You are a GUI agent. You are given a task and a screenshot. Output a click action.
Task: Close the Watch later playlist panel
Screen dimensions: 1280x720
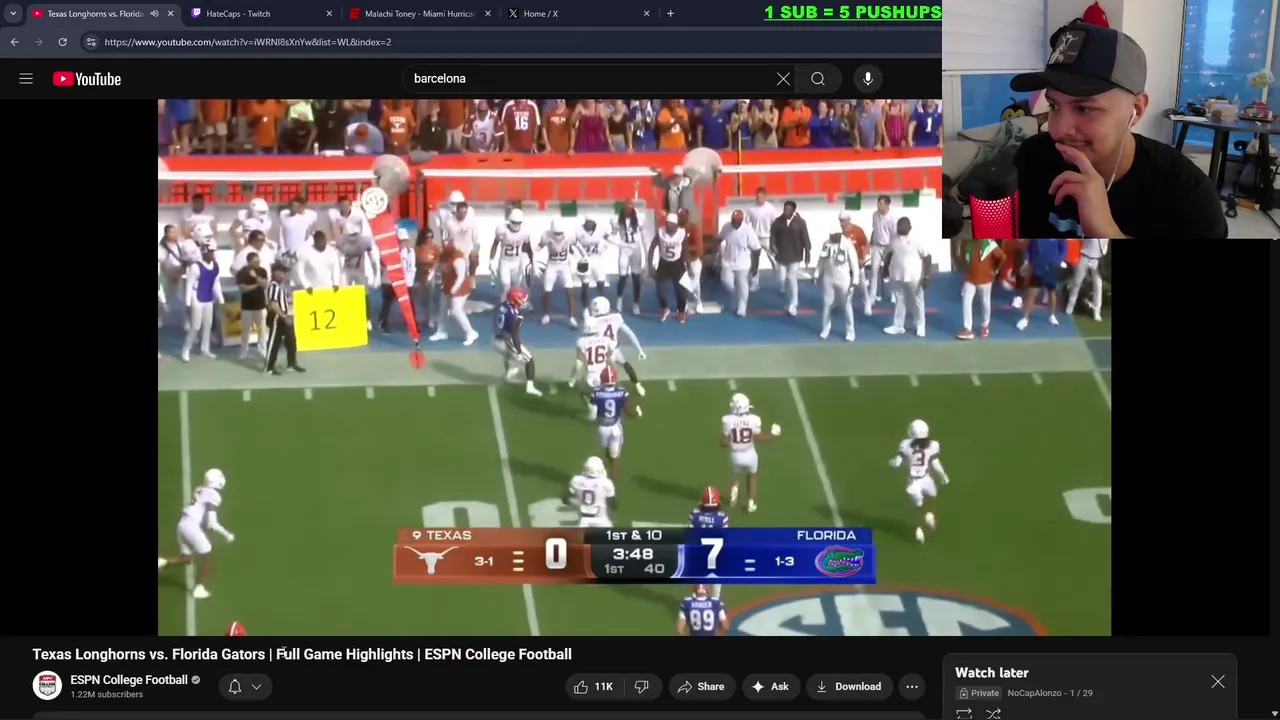[1218, 682]
